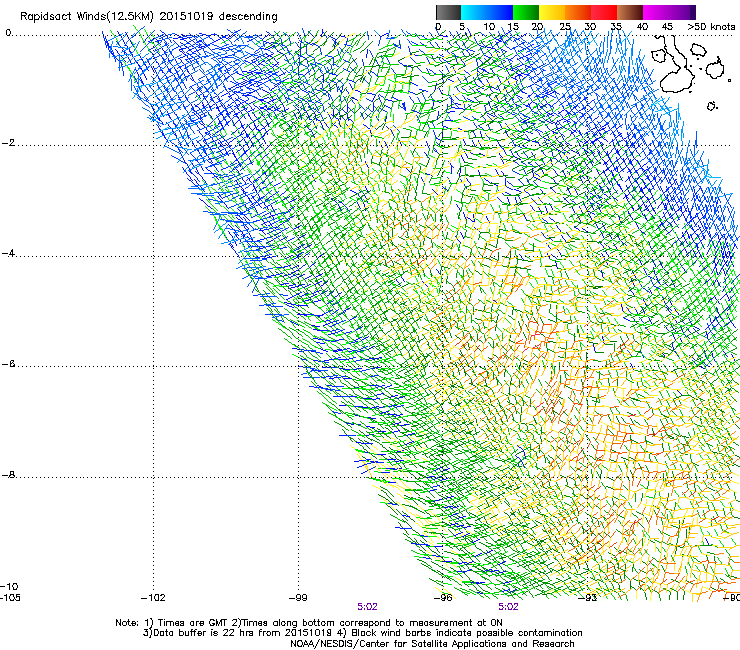Viewport: 740px width, 650px height.
Task: Click the '15' legend scale label
Action: [x=513, y=26]
